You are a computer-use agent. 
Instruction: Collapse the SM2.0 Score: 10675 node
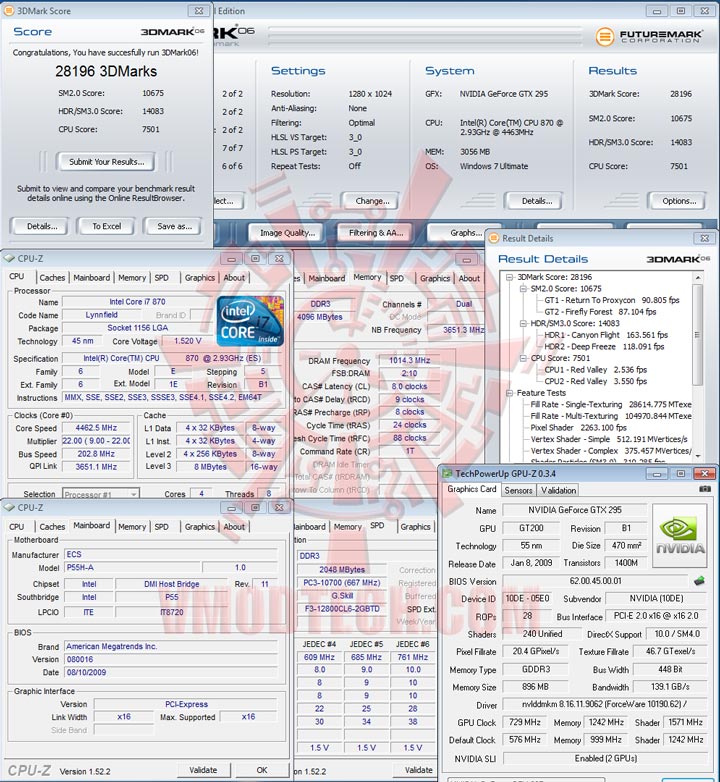pos(523,288)
